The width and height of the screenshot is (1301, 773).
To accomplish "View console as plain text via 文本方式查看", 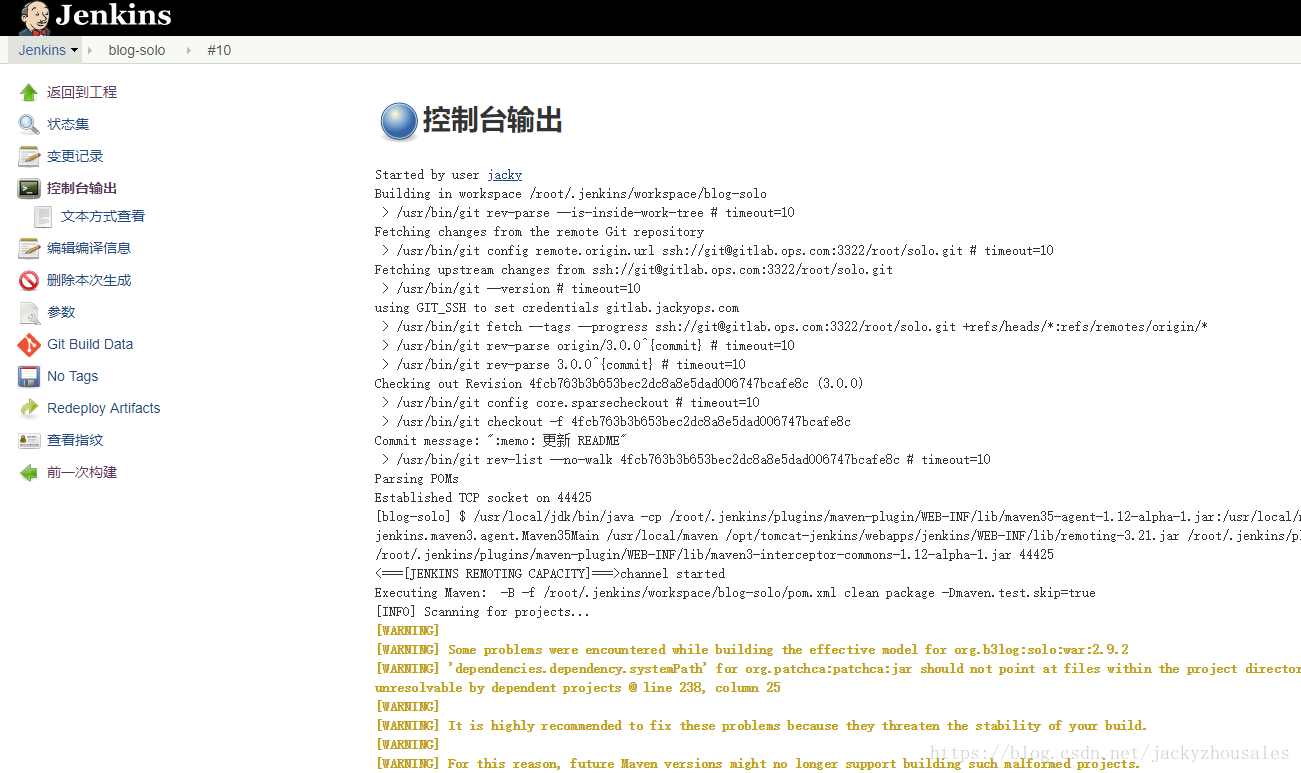I will [103, 216].
